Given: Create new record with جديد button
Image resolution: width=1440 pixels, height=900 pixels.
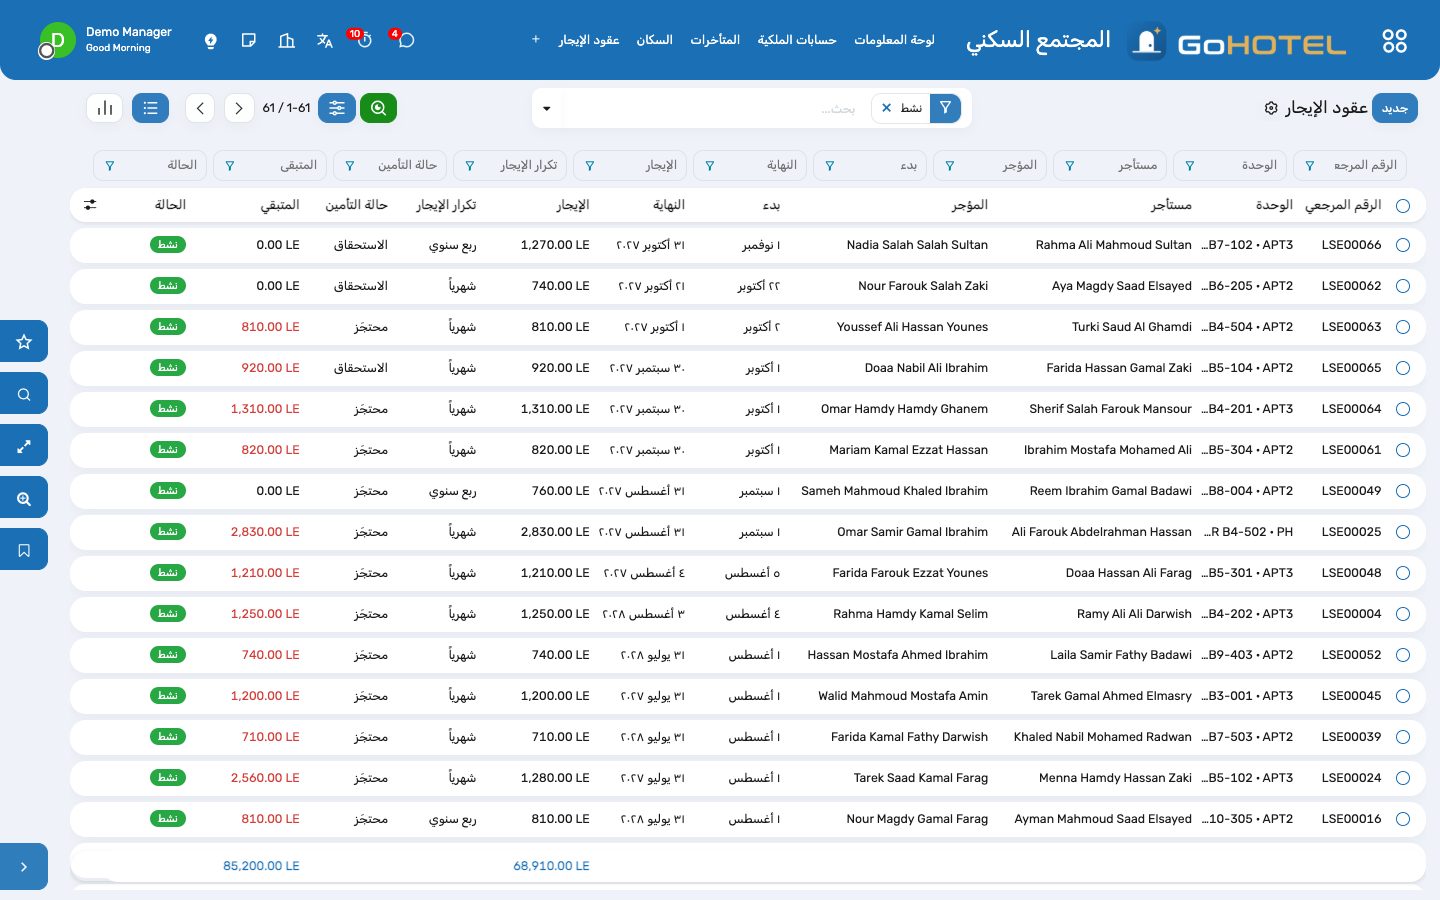Looking at the screenshot, I should (1395, 108).
